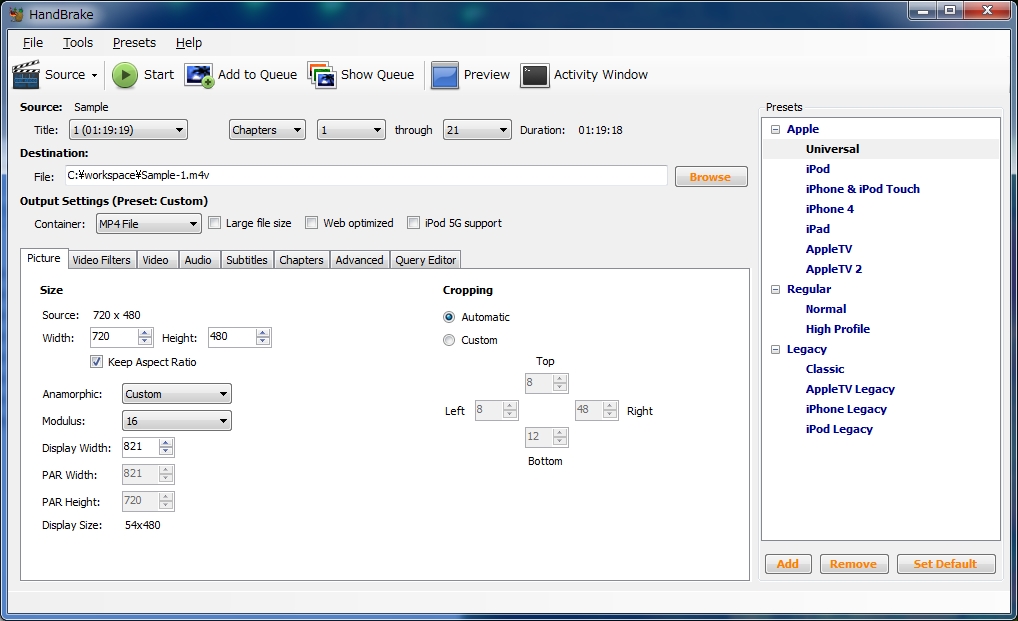Open the end chapter dropdown showing 21
The height and width of the screenshot is (621, 1018).
(x=477, y=130)
